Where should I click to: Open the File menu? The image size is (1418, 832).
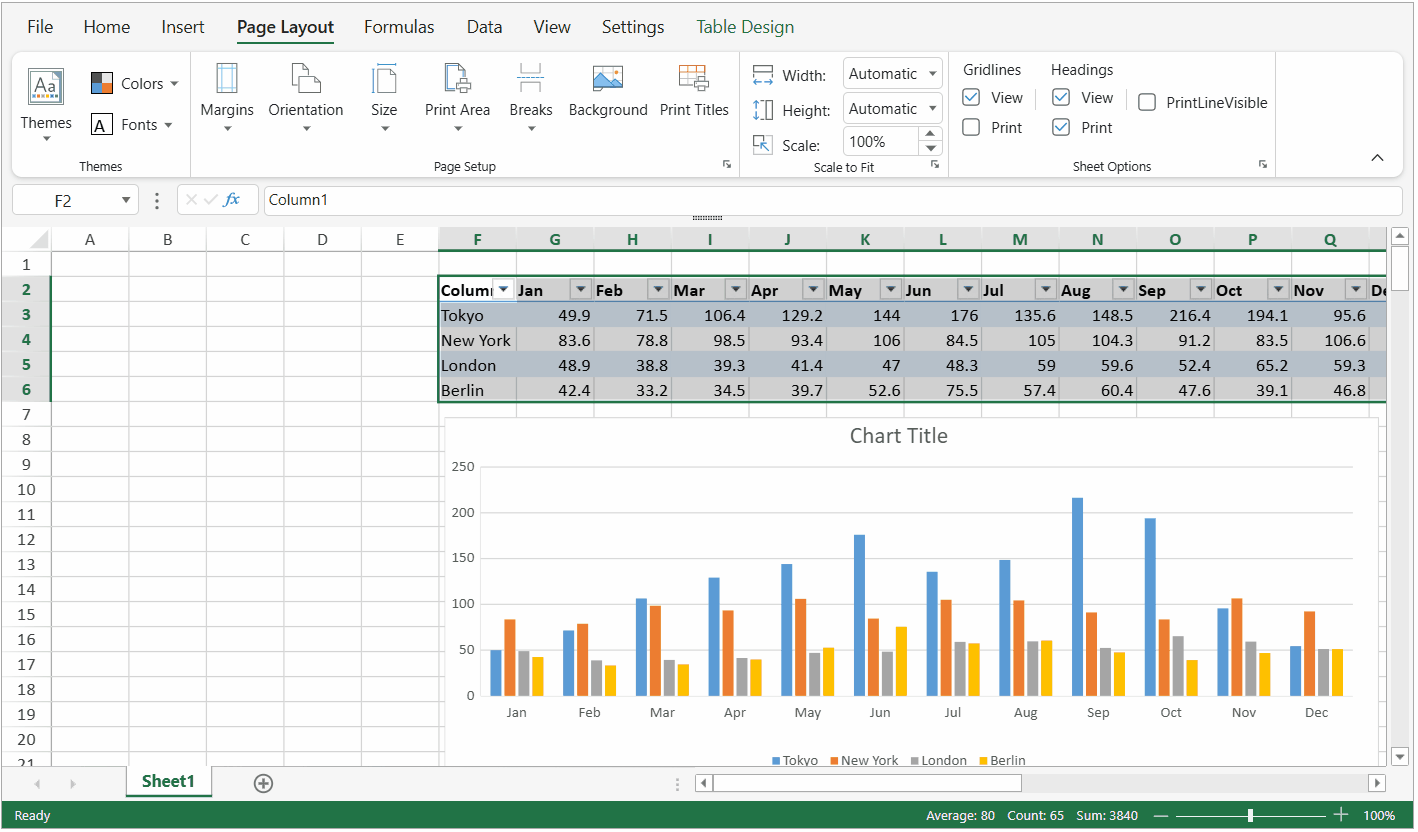(40, 27)
